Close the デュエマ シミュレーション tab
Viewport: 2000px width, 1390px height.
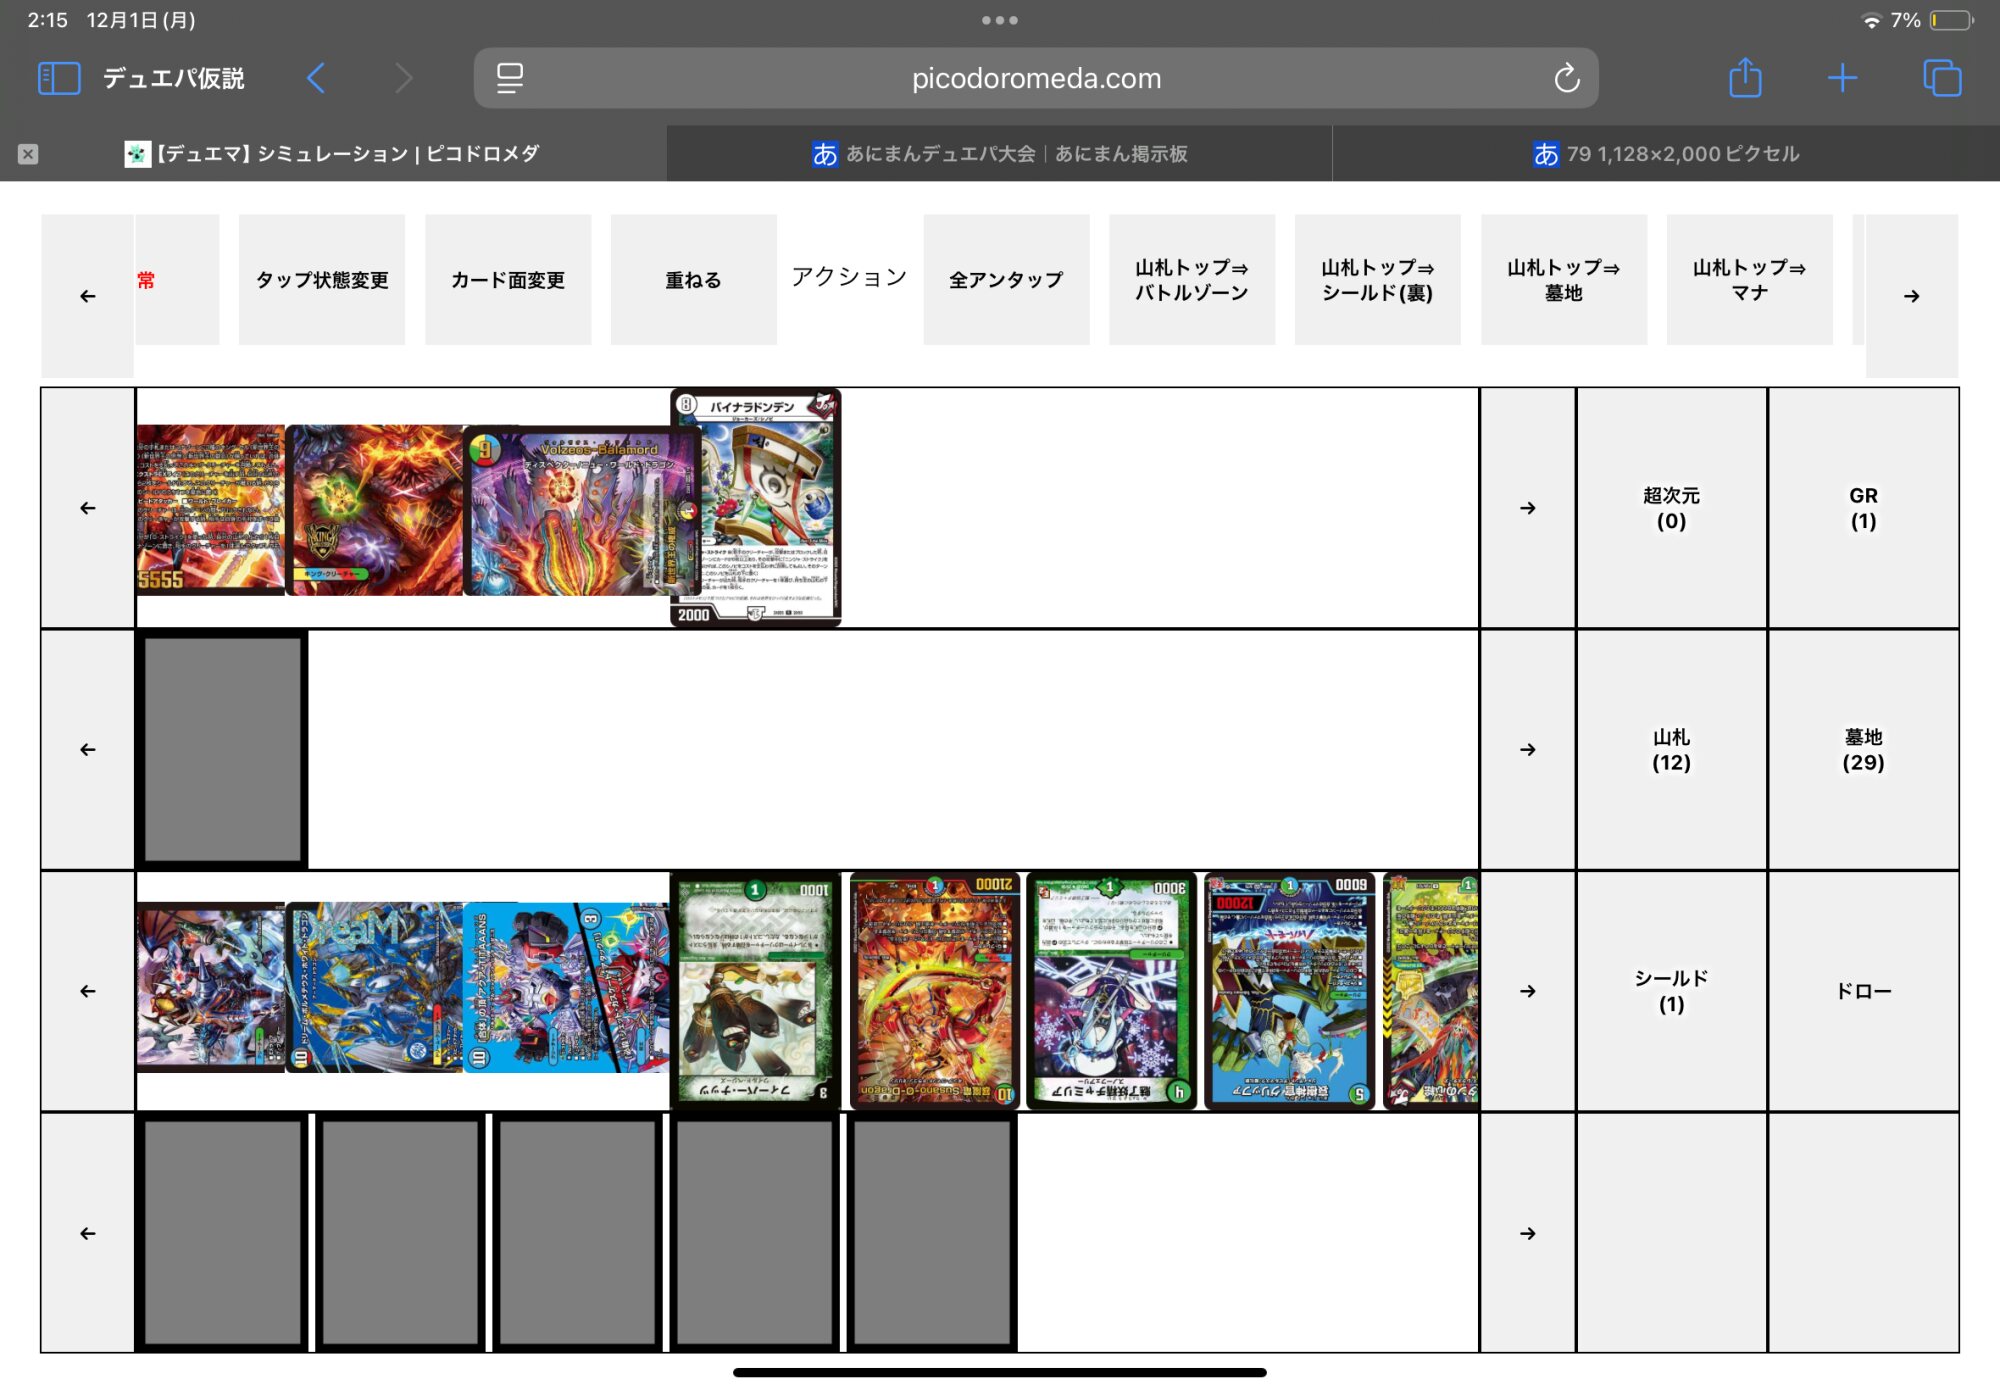(28, 154)
